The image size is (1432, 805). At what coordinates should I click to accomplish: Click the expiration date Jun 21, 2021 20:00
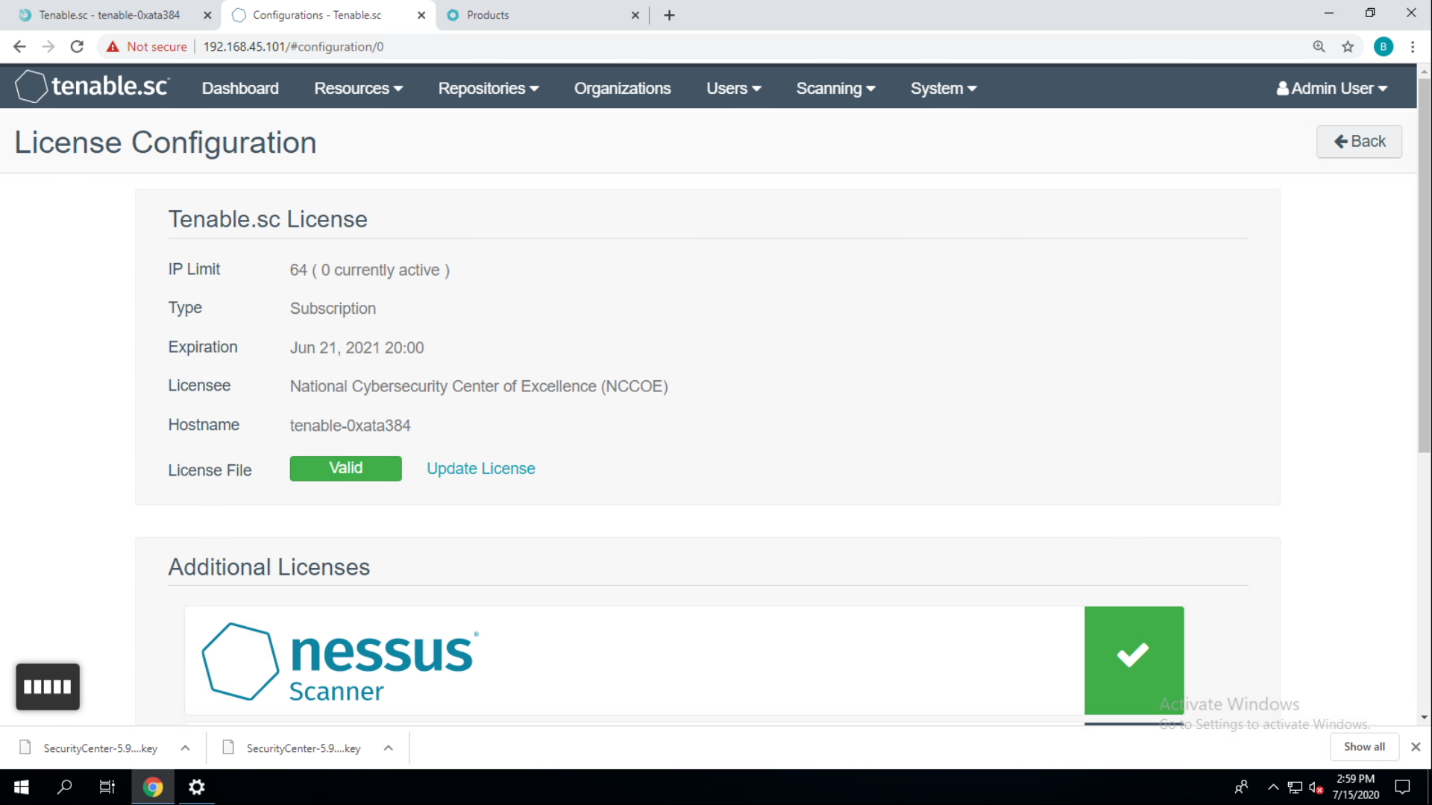[x=357, y=348]
